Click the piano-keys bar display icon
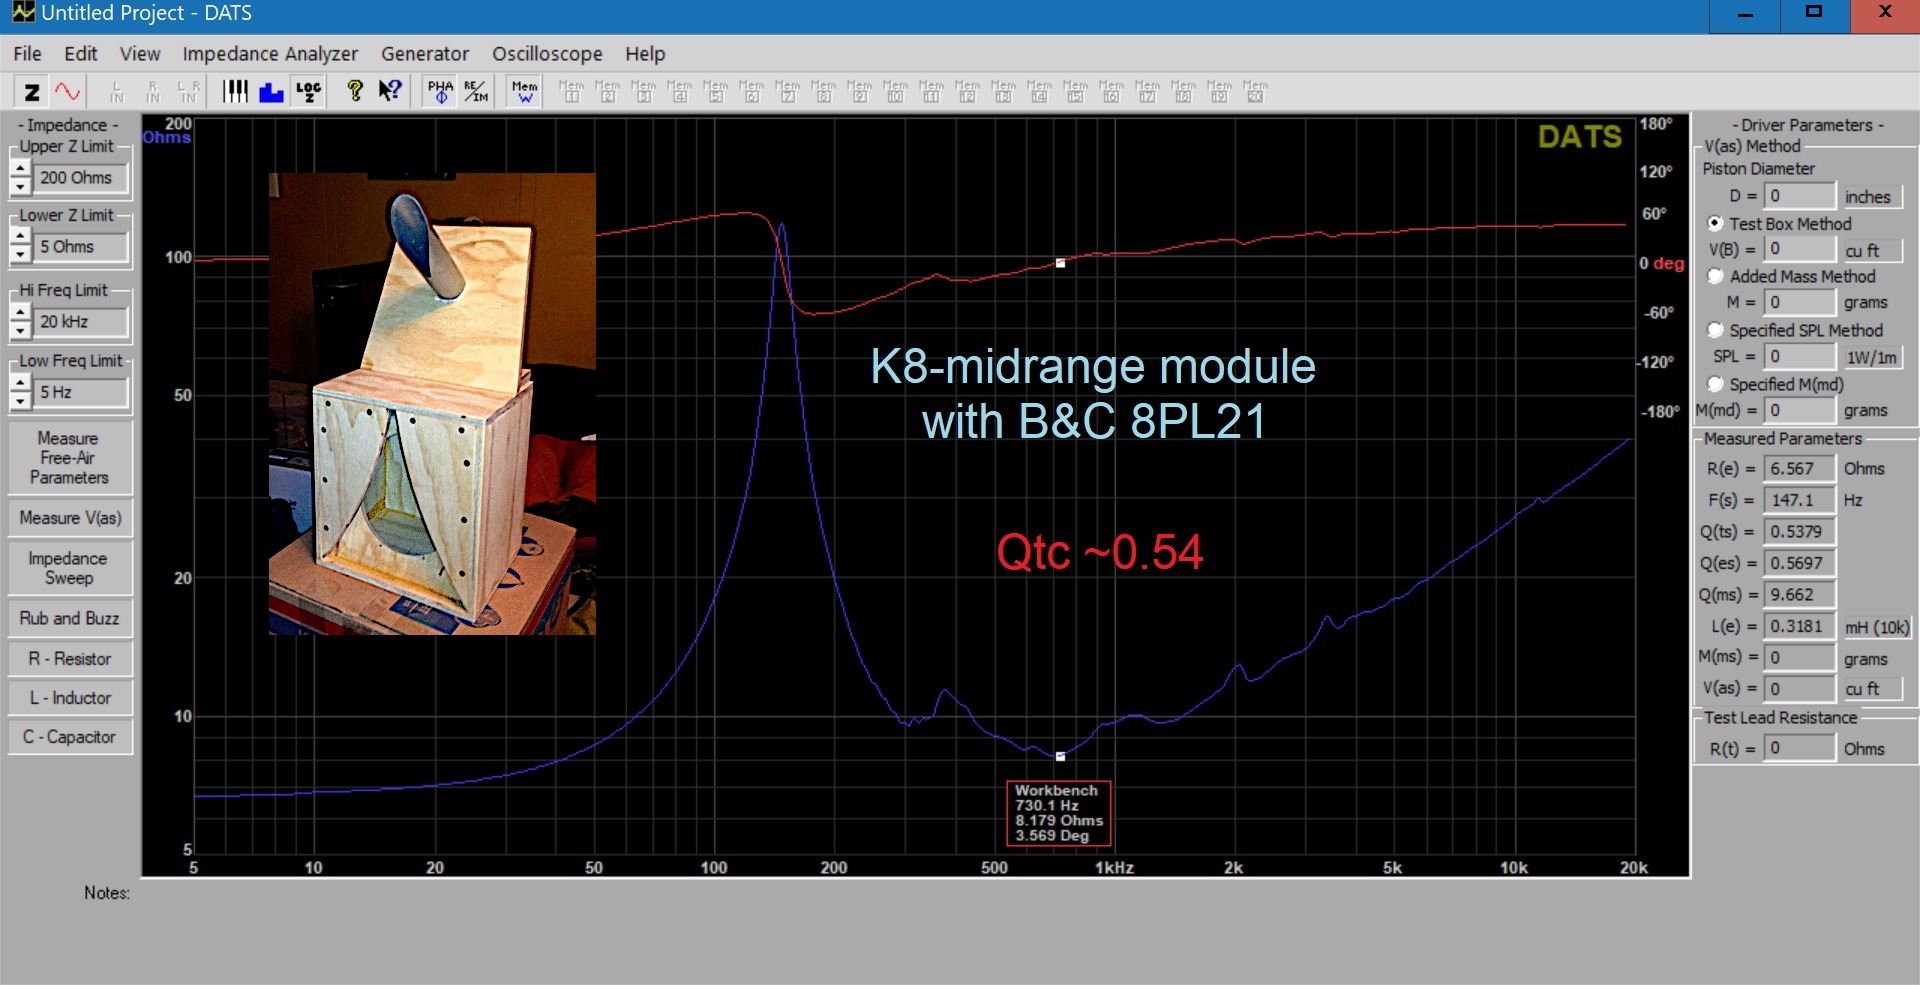 235,92
